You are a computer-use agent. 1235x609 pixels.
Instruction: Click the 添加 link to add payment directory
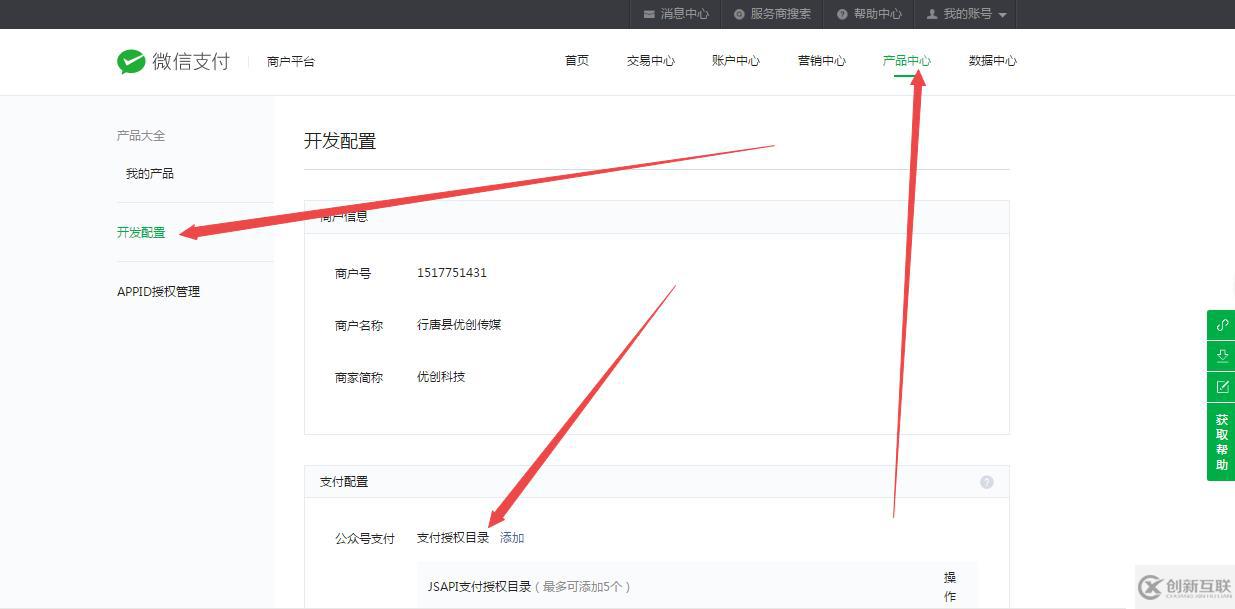[x=511, y=537]
